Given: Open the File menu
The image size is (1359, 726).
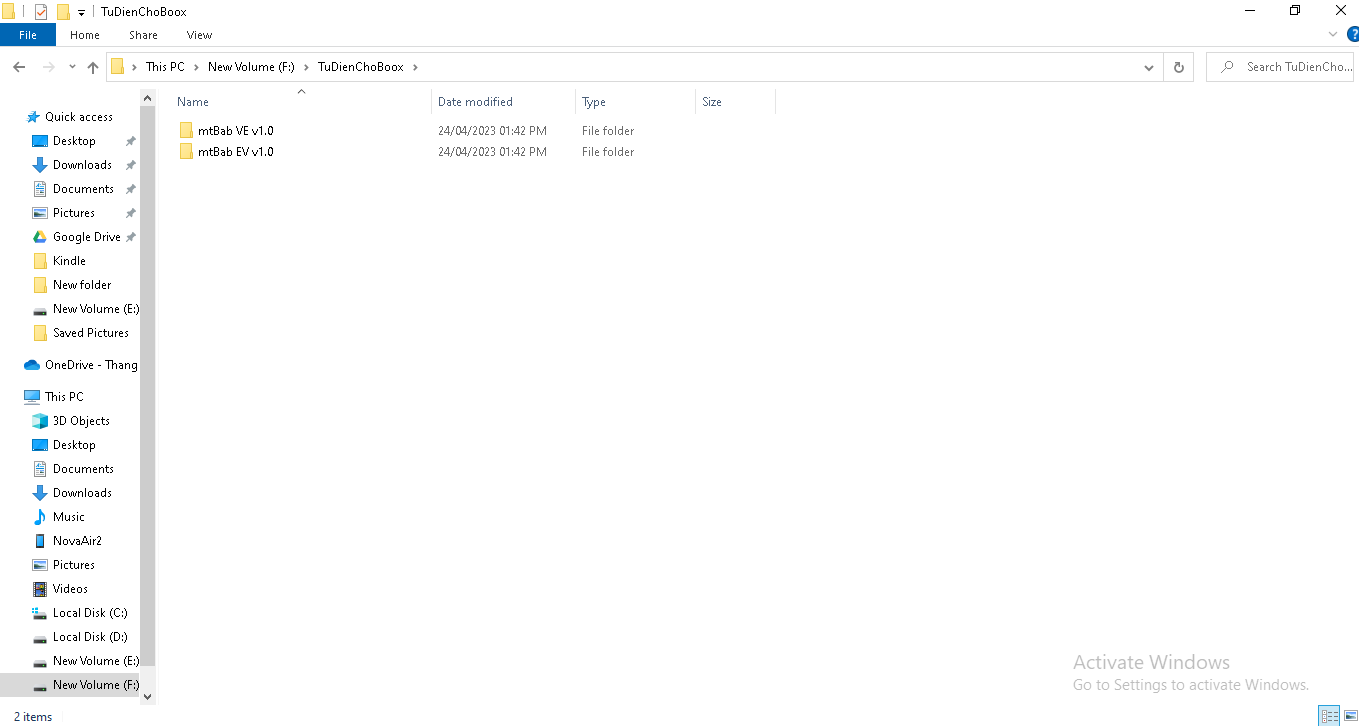Looking at the screenshot, I should (x=28, y=35).
